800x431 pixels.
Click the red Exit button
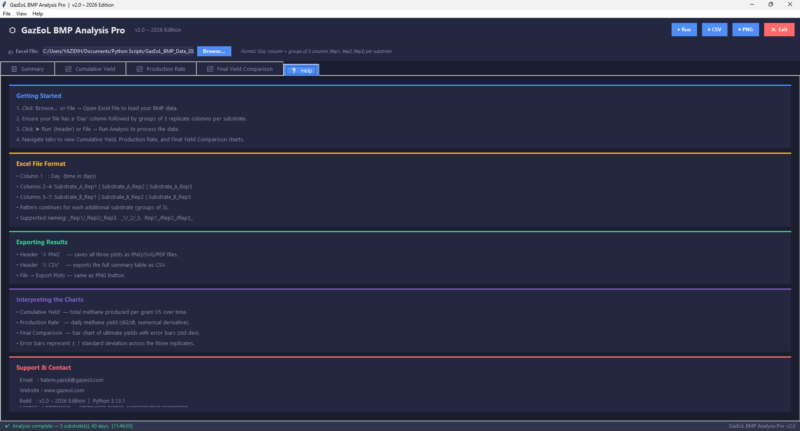[778, 30]
